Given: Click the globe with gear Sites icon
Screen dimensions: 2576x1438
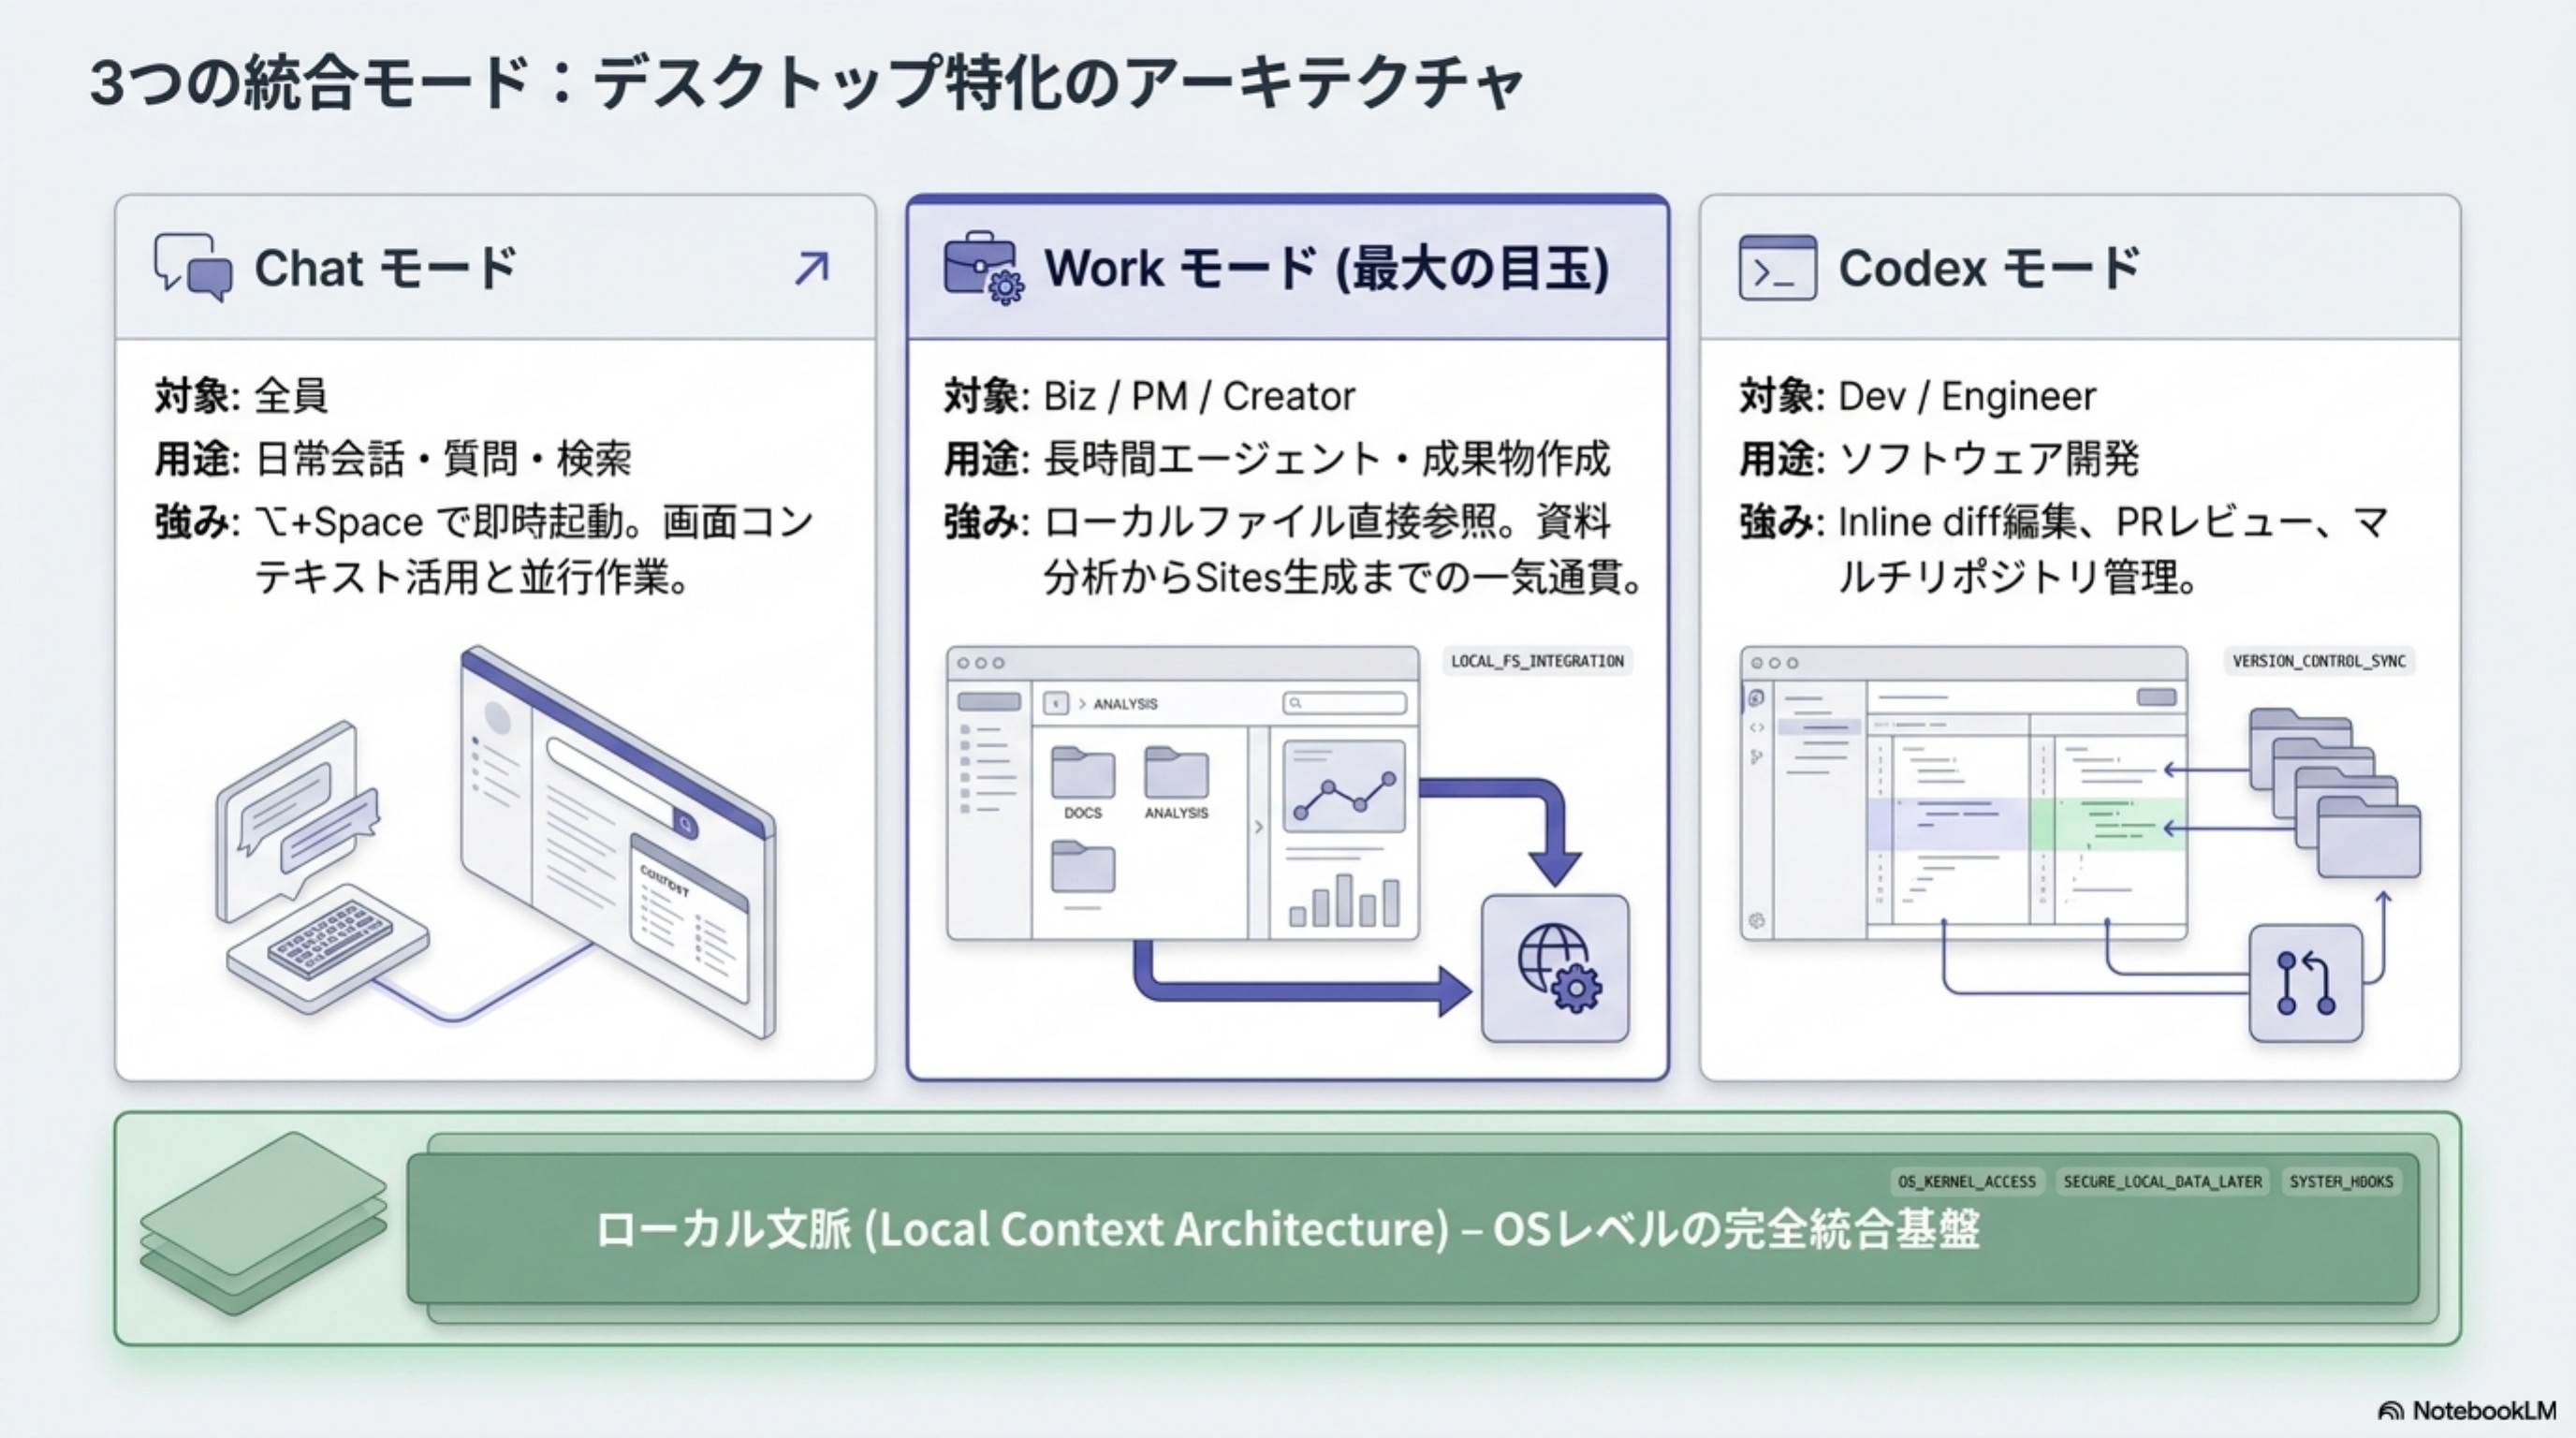Looking at the screenshot, I should pos(1555,968).
